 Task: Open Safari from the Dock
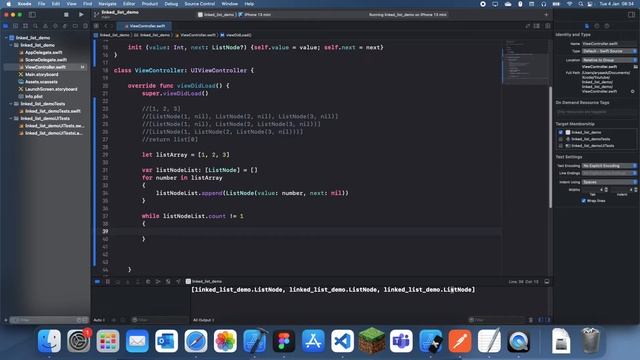pyautogui.click(x=196, y=341)
